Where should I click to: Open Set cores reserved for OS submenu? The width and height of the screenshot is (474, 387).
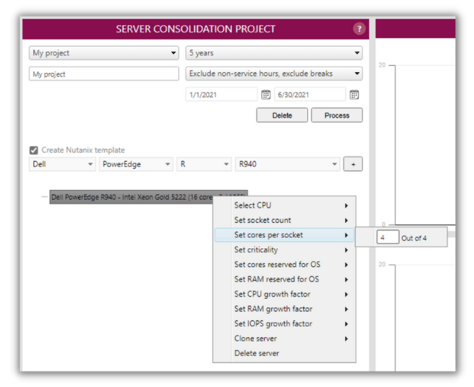click(x=284, y=264)
